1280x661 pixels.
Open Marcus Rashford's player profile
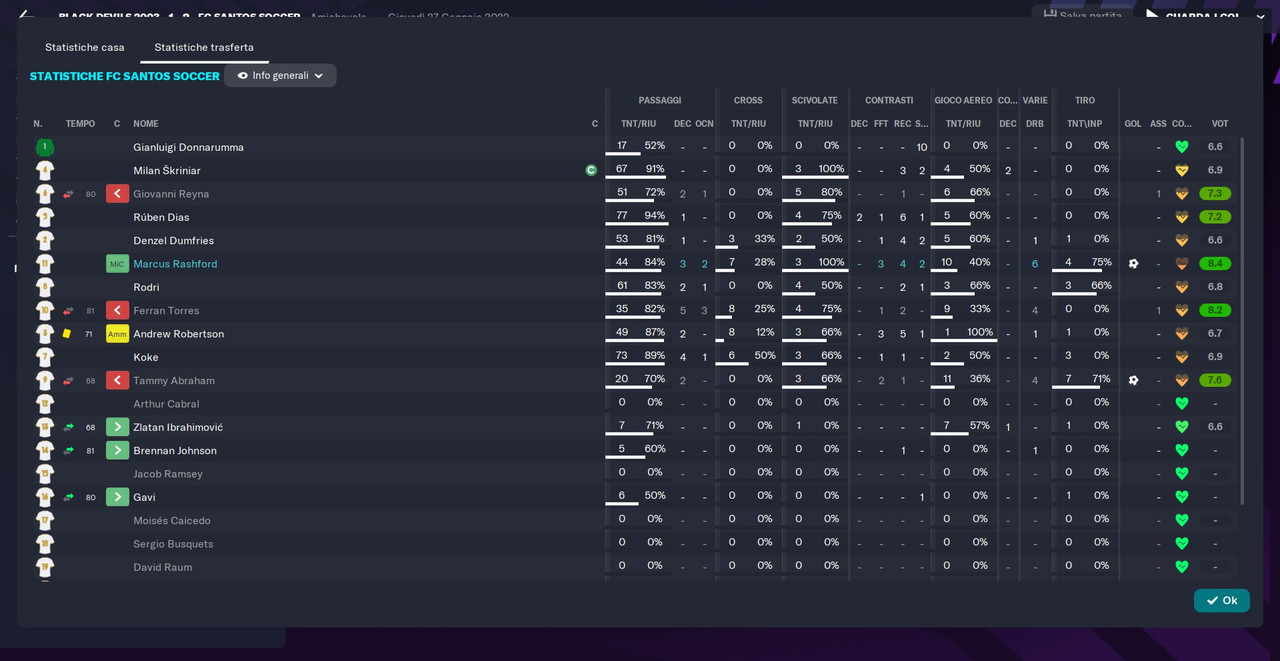[x=175, y=264]
